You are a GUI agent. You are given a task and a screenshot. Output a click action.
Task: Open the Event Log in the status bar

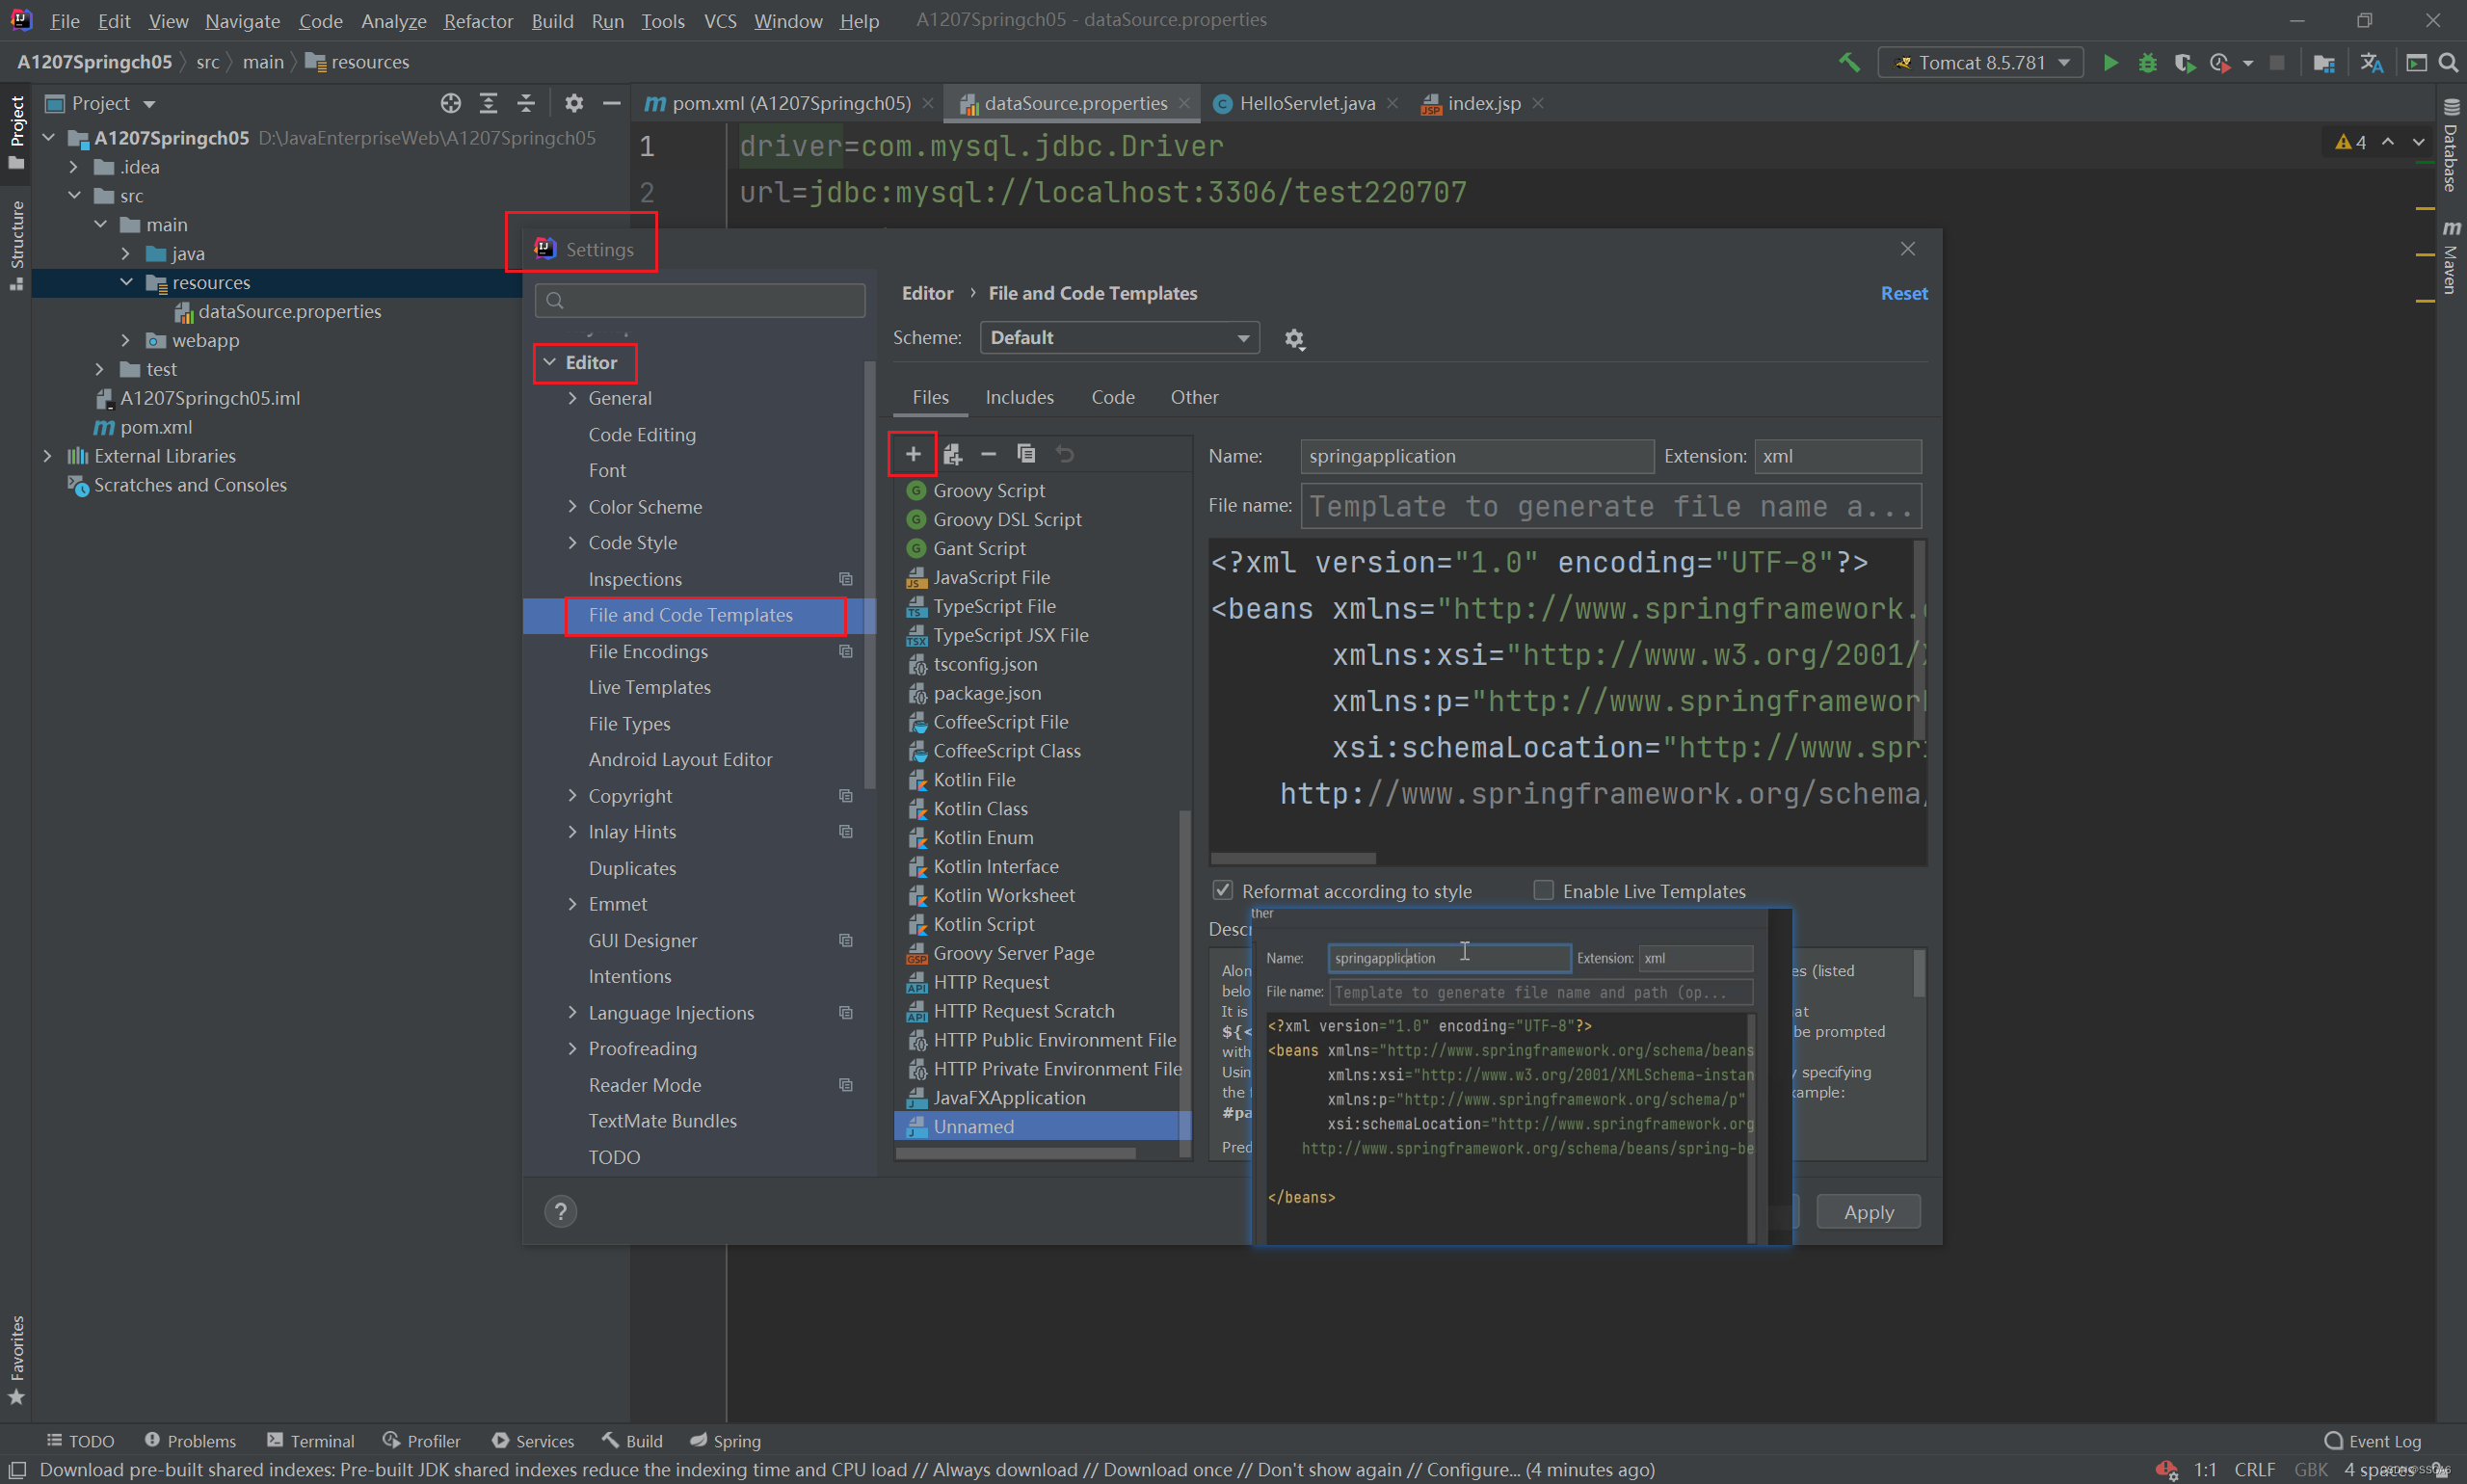click(x=2373, y=1441)
